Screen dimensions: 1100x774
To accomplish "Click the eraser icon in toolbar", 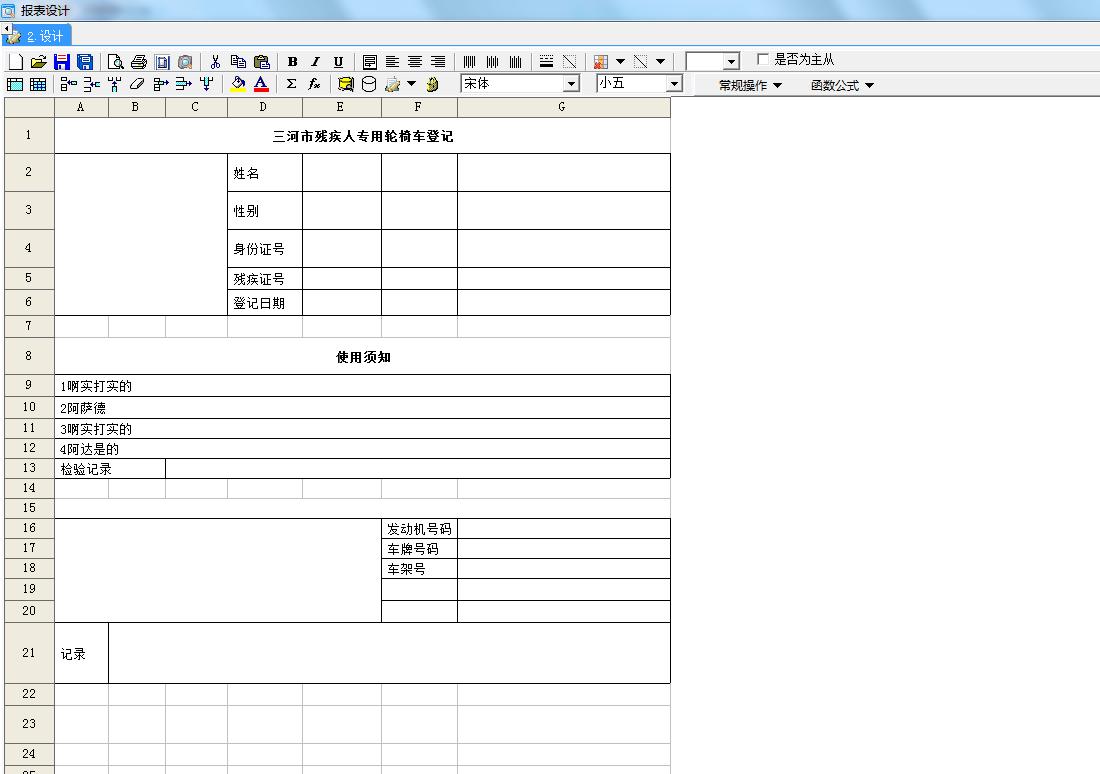I will [138, 85].
